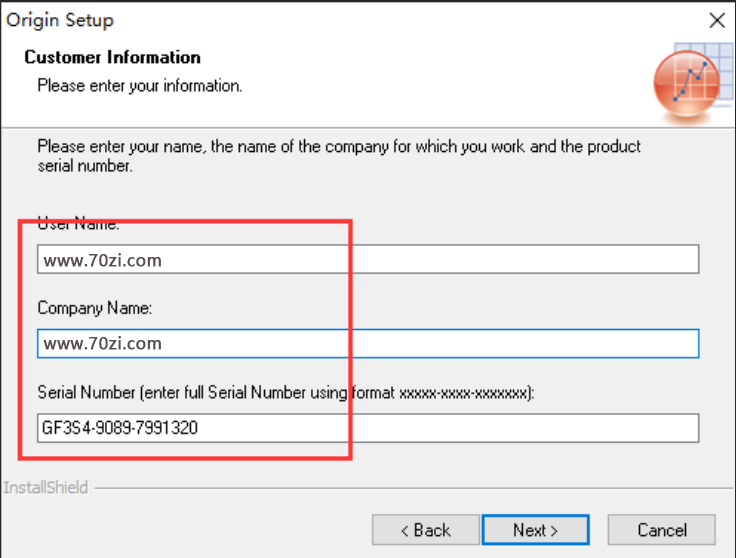
Task: Focus the Company Name text box
Action: (368, 344)
